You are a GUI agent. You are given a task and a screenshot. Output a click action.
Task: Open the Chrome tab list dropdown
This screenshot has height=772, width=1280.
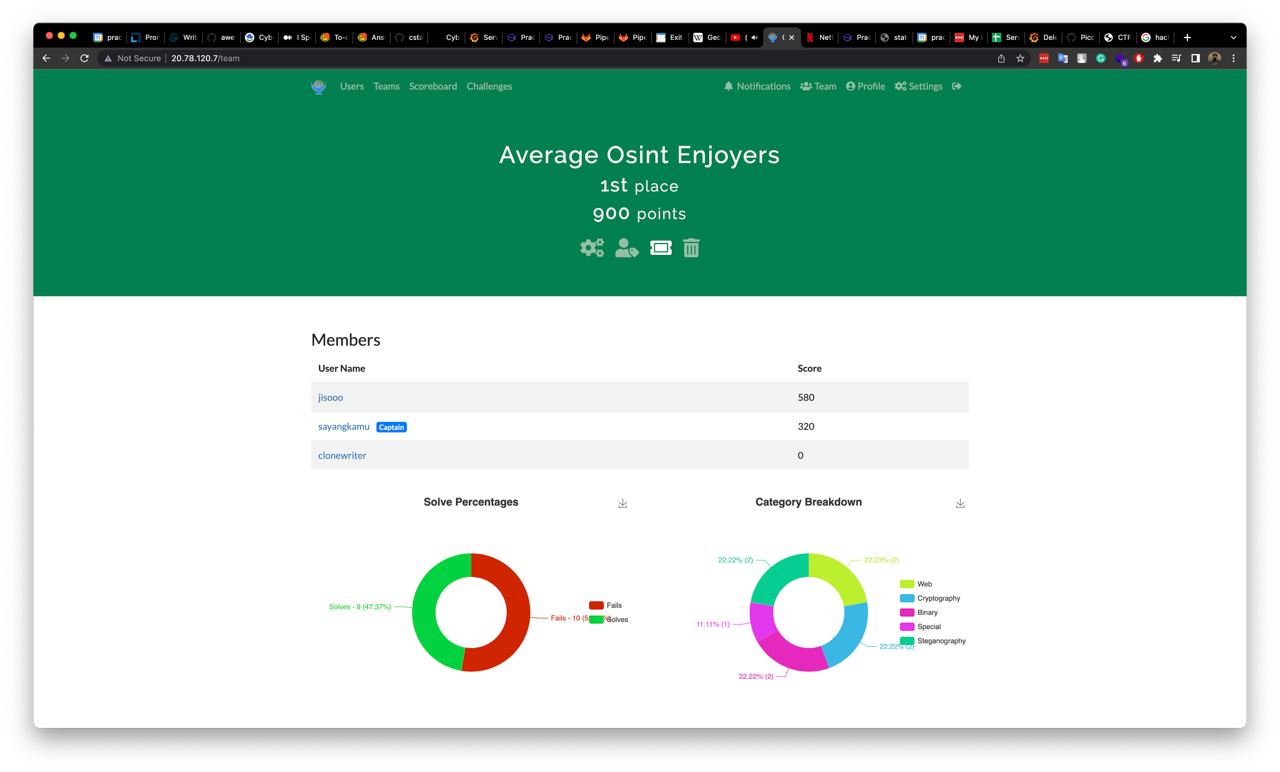pyautogui.click(x=1233, y=37)
